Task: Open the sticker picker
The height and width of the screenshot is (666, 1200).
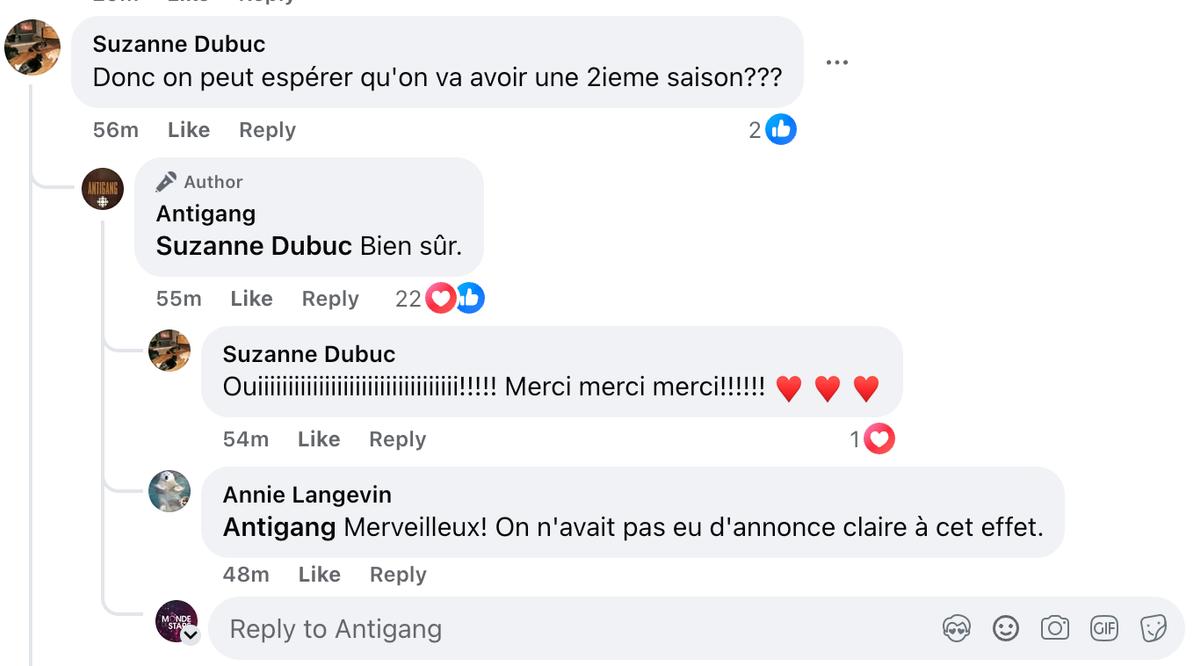Action: tap(1152, 628)
